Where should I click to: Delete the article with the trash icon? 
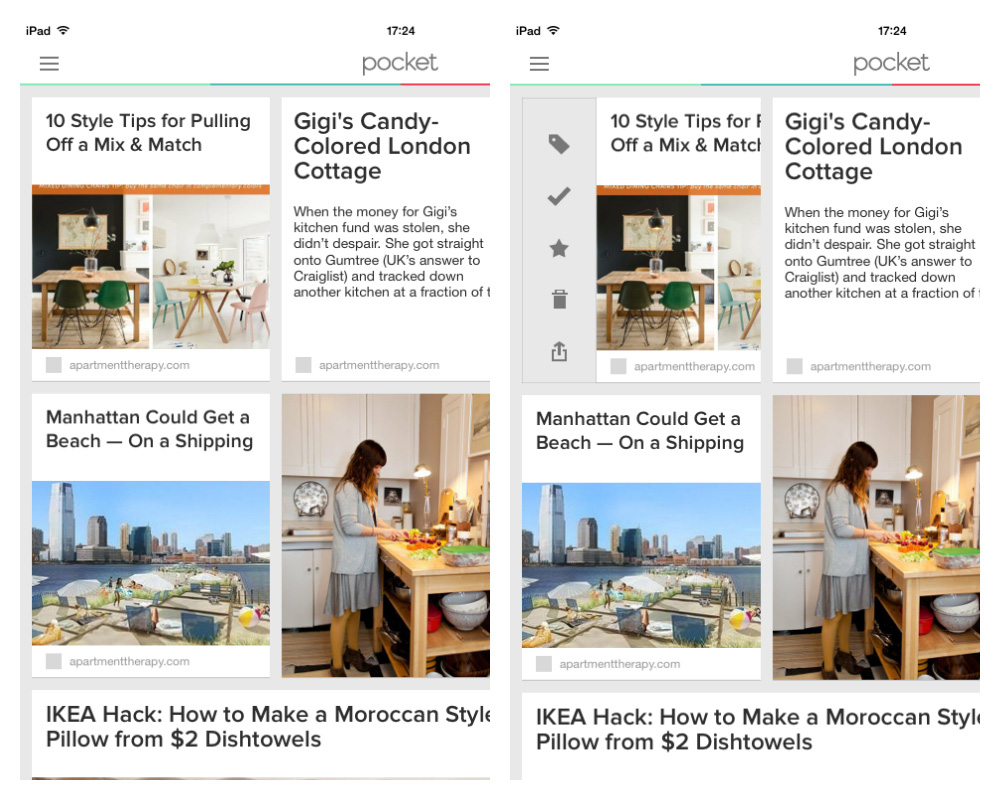[559, 299]
